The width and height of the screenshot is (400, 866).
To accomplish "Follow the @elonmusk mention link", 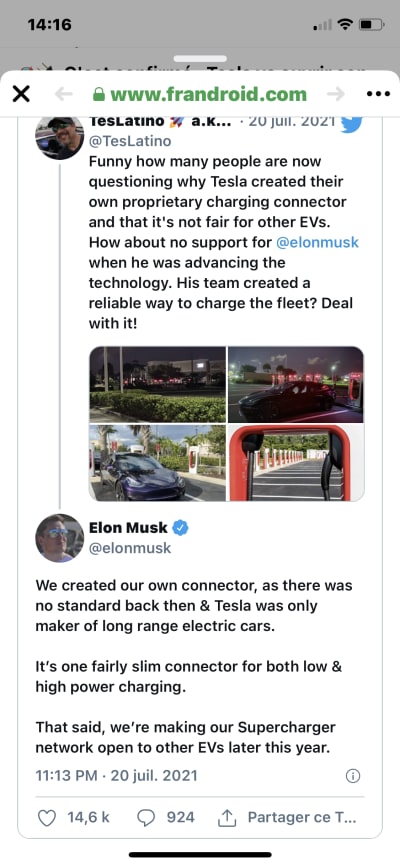I will coord(317,242).
